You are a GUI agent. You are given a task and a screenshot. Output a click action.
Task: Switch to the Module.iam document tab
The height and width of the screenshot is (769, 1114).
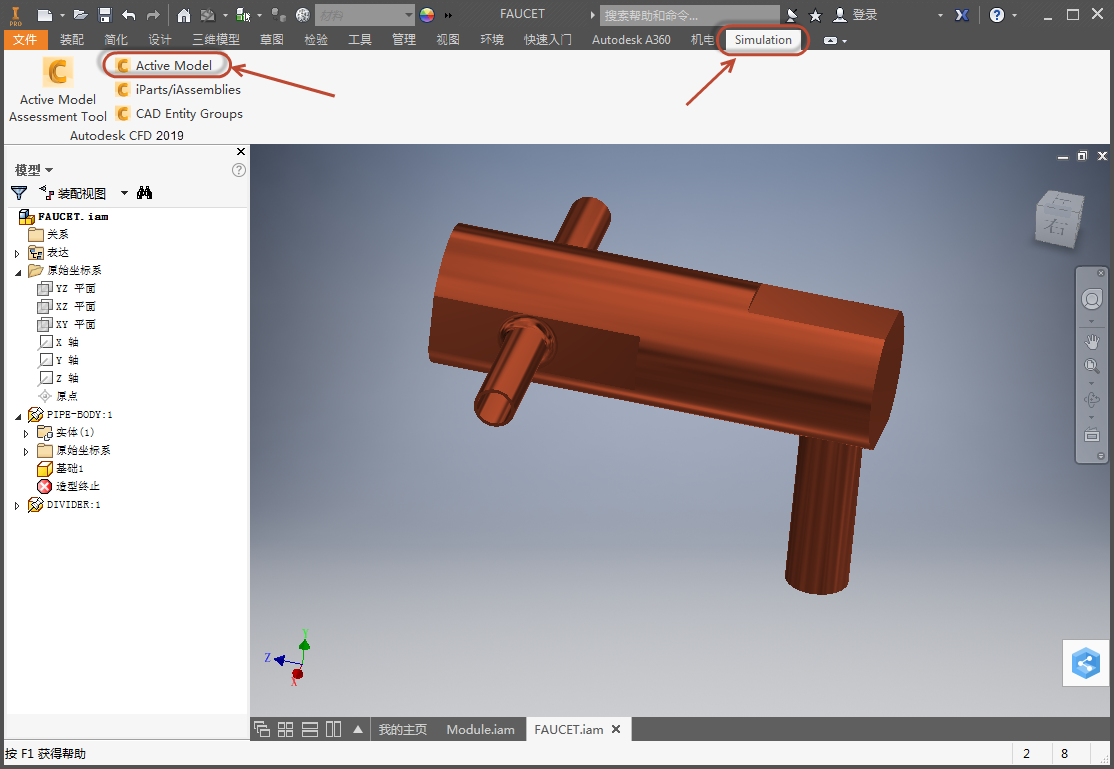(x=480, y=729)
